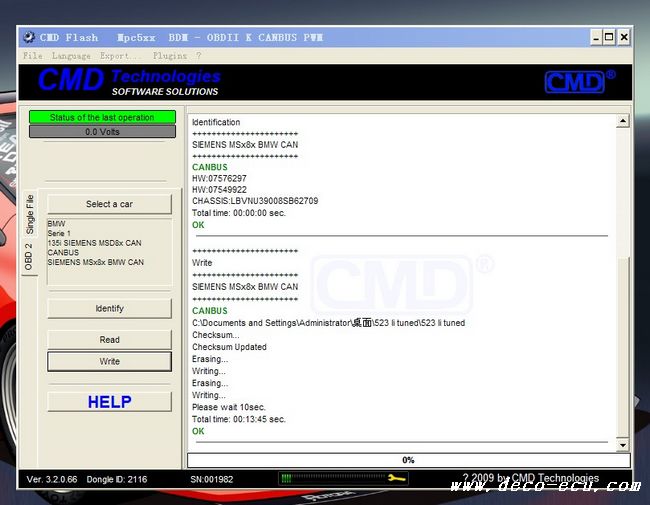Open the File menu

33,56
